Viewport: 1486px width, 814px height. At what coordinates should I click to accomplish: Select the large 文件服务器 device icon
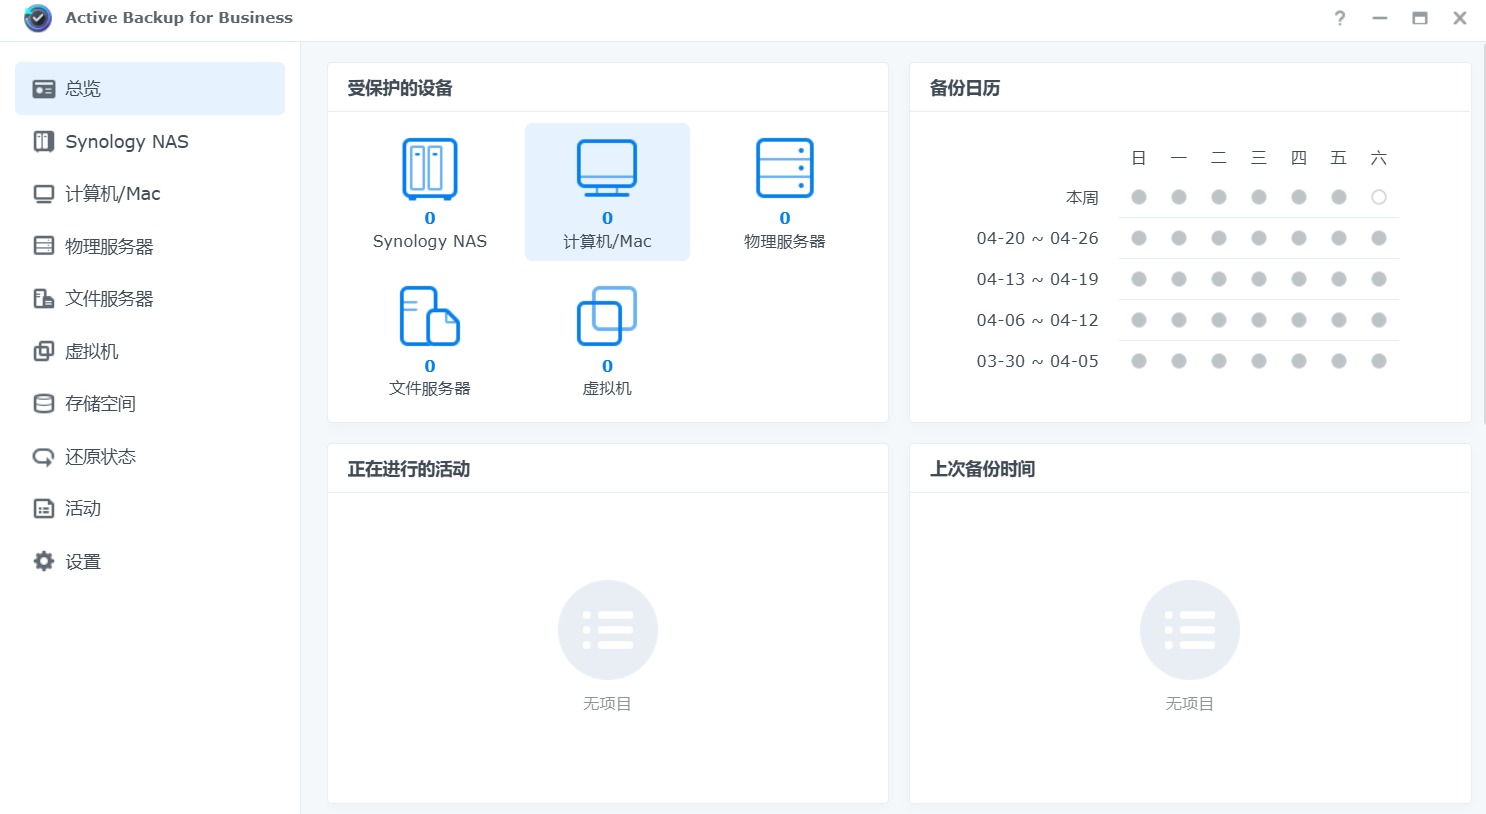[430, 316]
